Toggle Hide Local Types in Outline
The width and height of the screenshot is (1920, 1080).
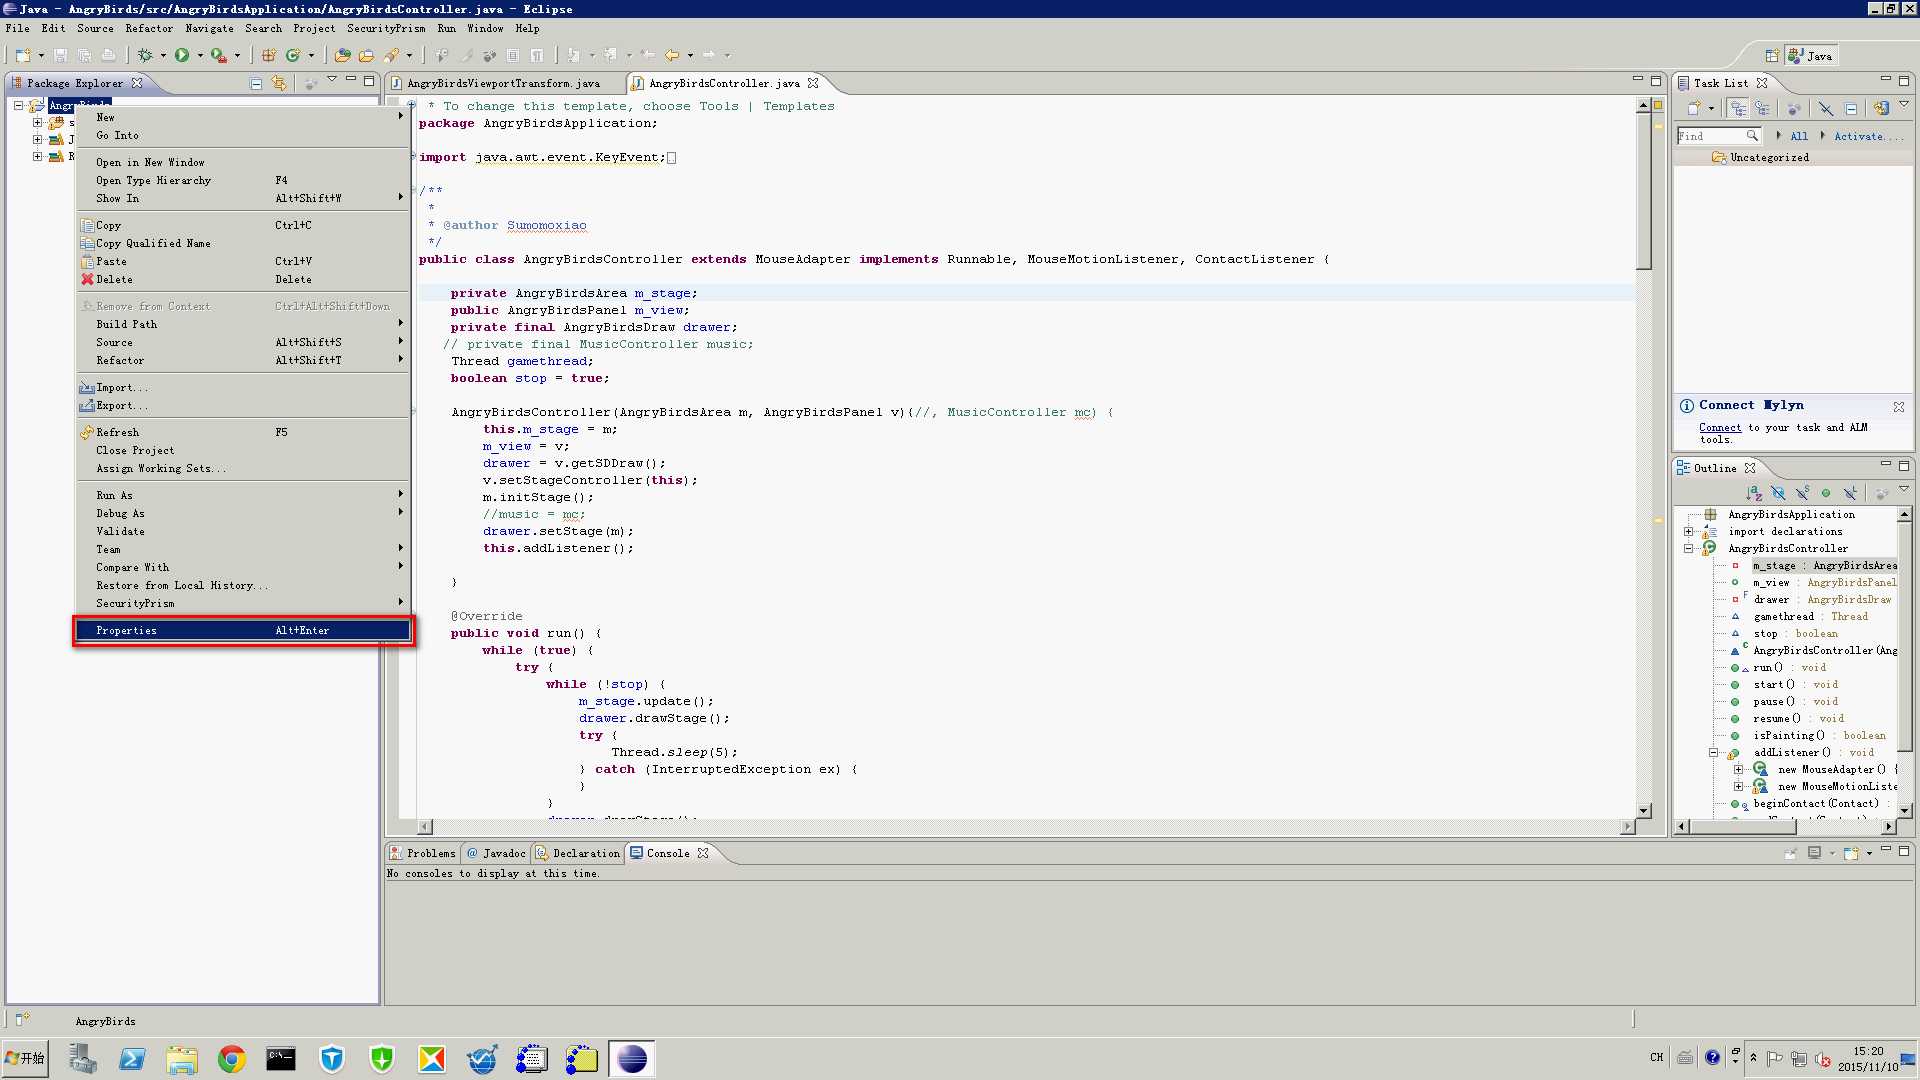[x=1850, y=493]
